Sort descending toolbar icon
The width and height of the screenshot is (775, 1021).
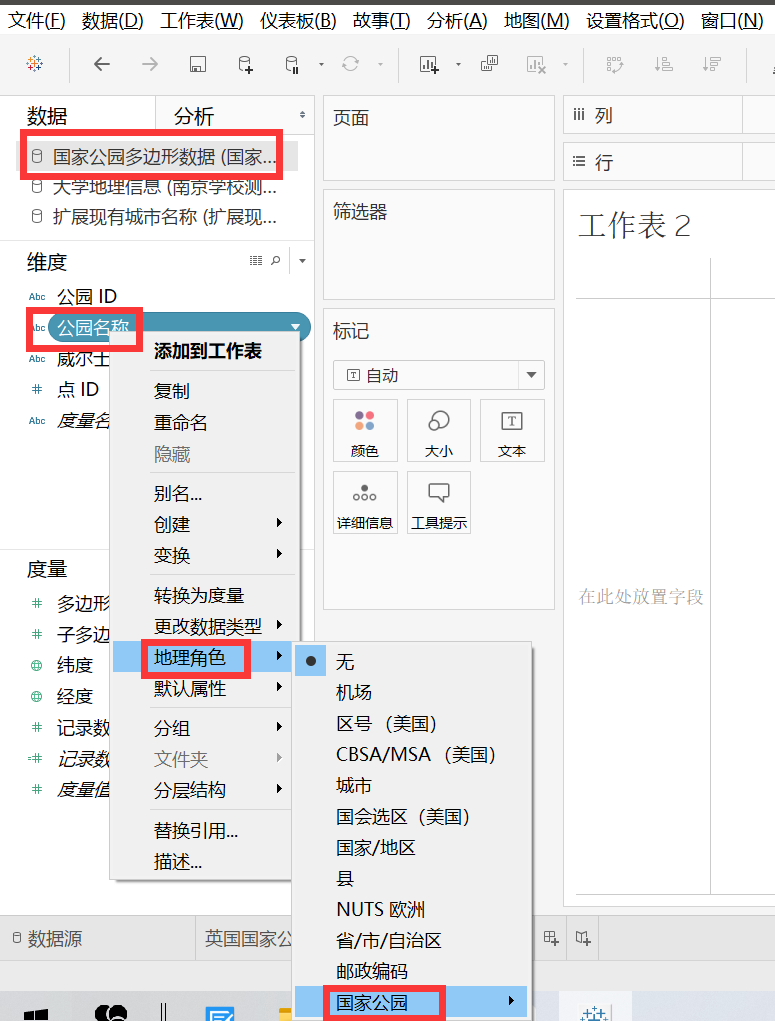pyautogui.click(x=711, y=64)
